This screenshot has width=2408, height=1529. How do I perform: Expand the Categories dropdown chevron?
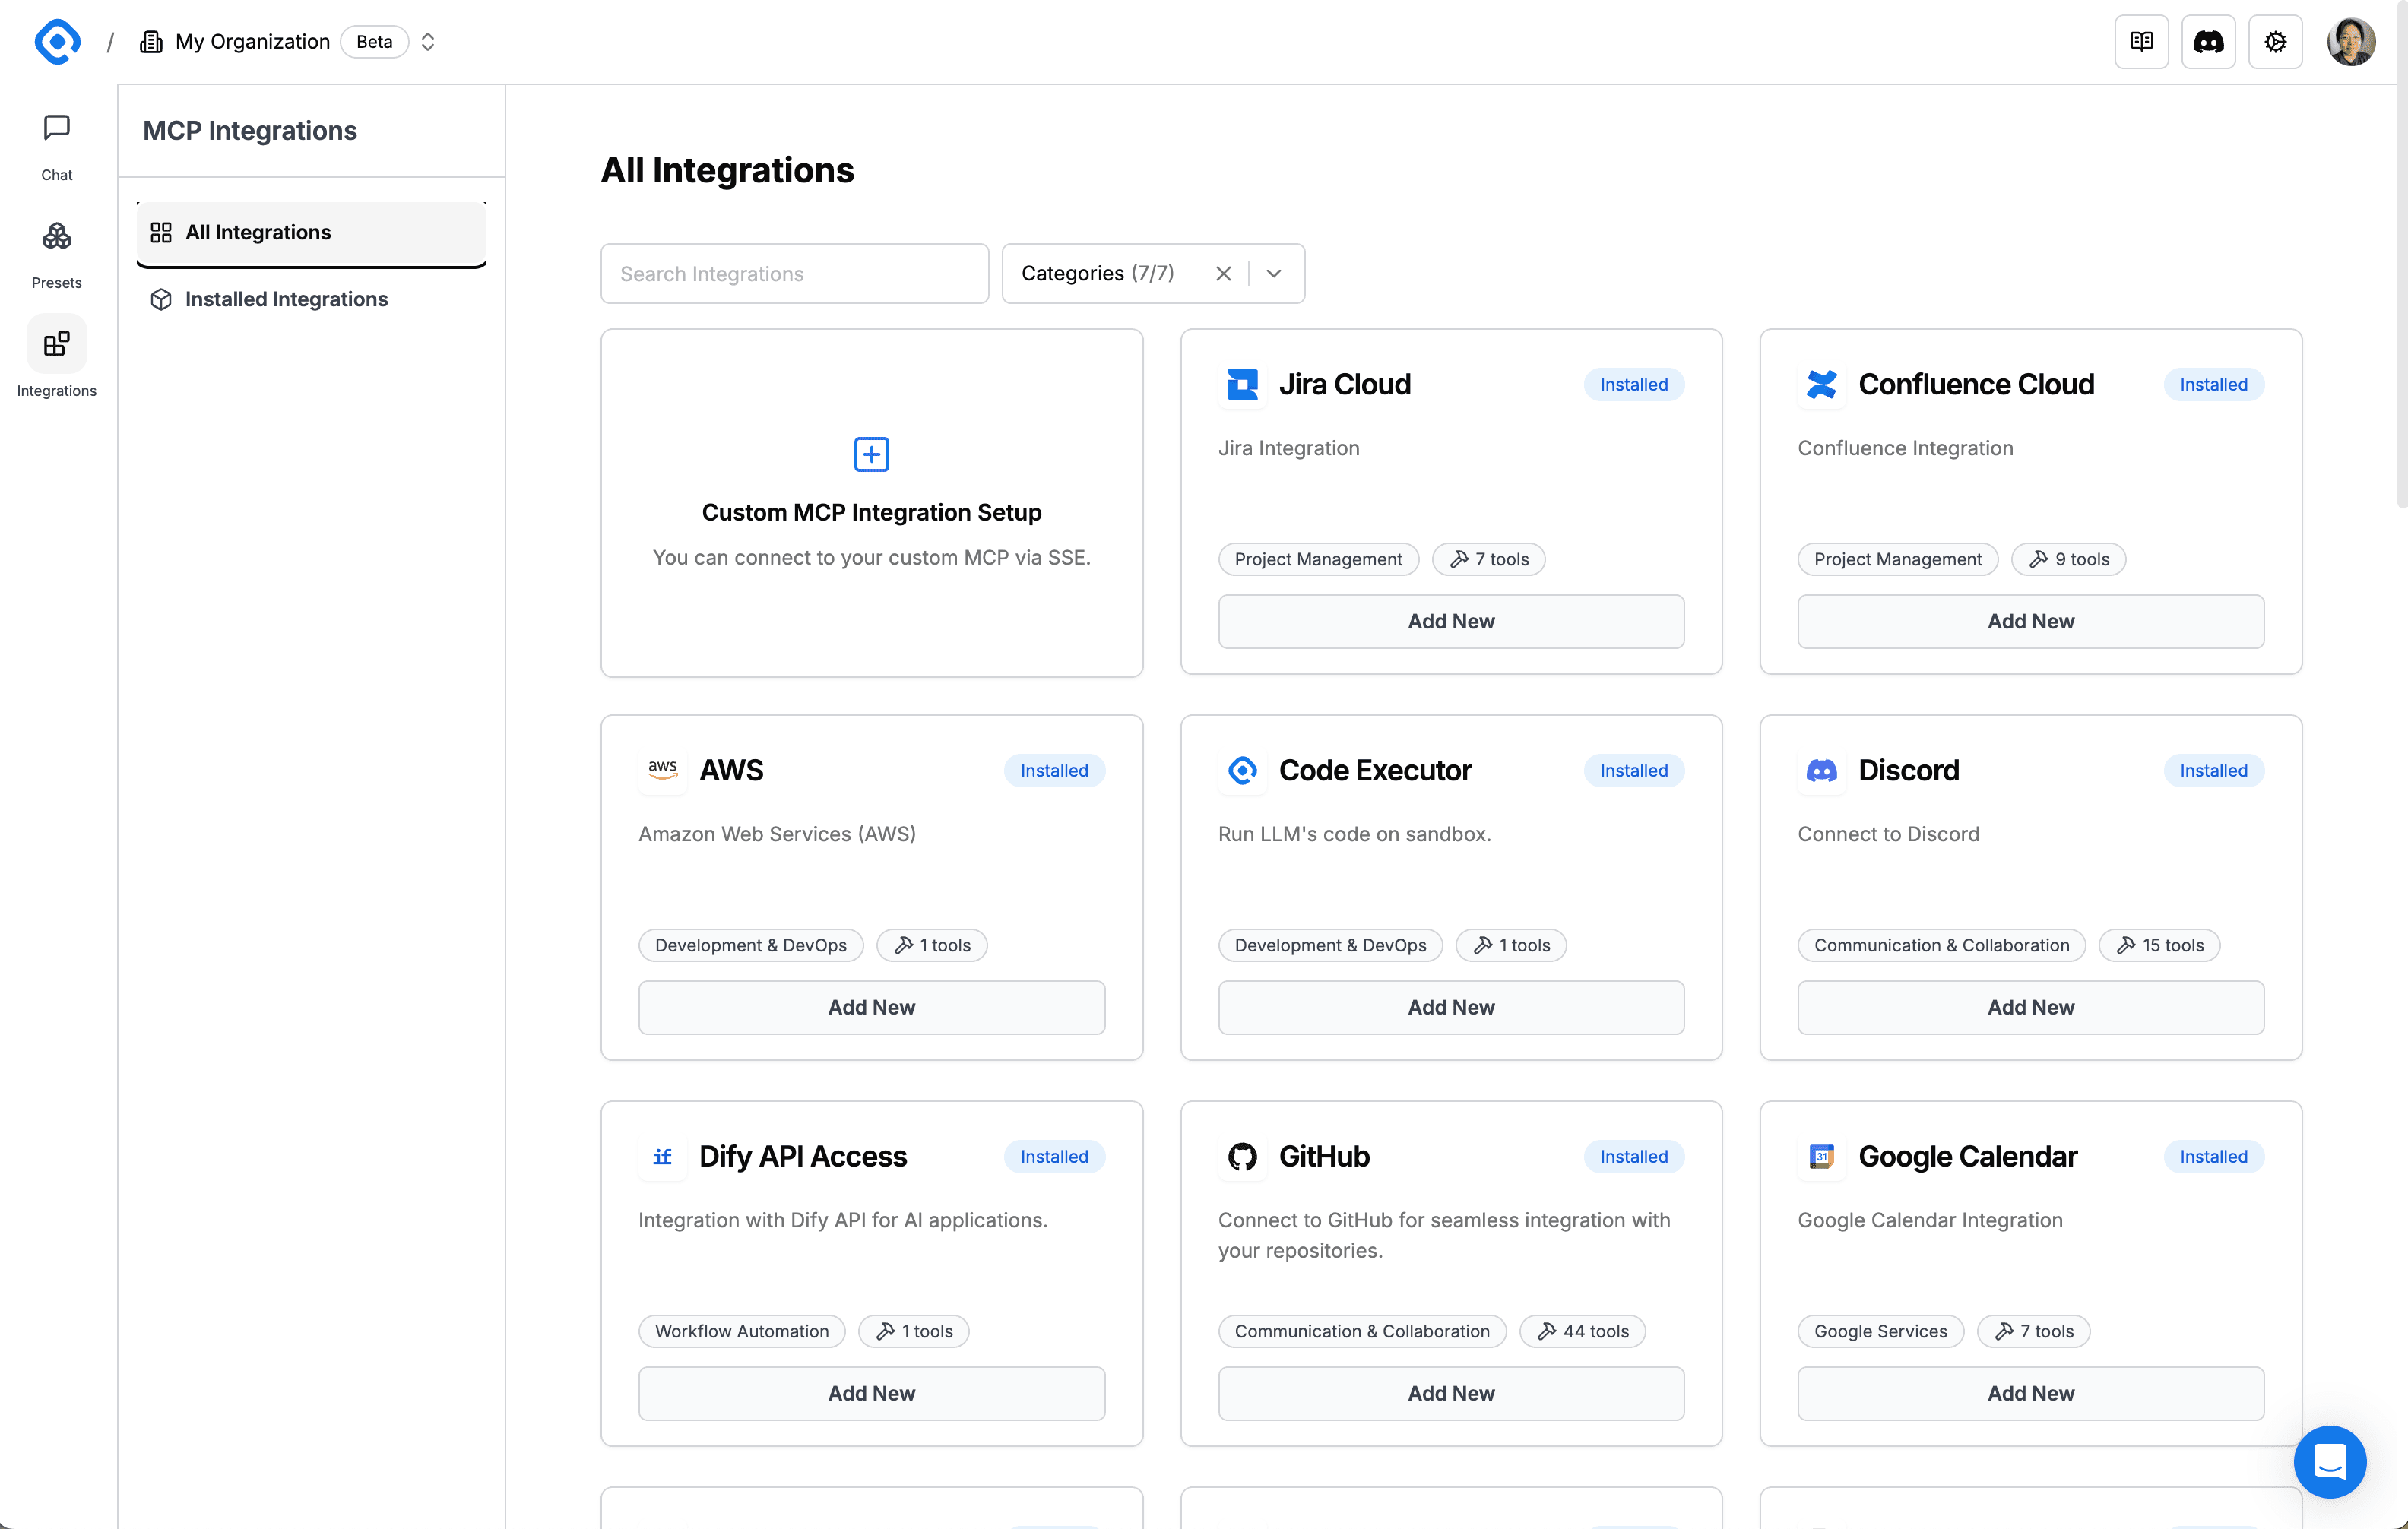[x=1274, y=274]
